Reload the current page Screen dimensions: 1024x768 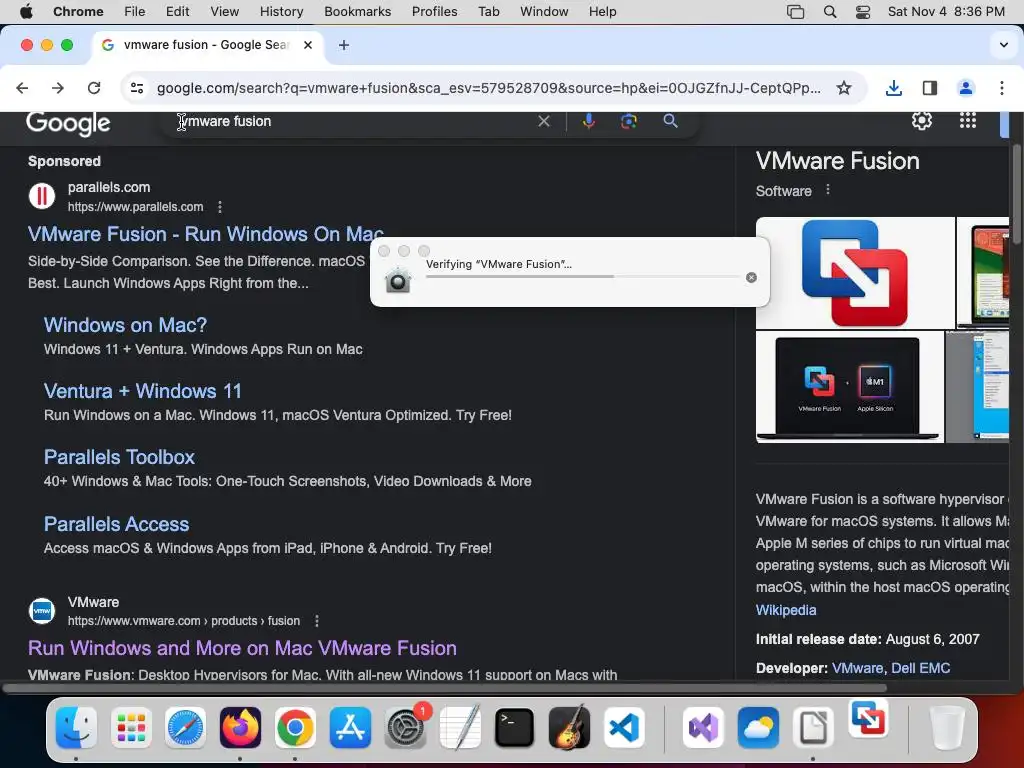click(x=94, y=88)
